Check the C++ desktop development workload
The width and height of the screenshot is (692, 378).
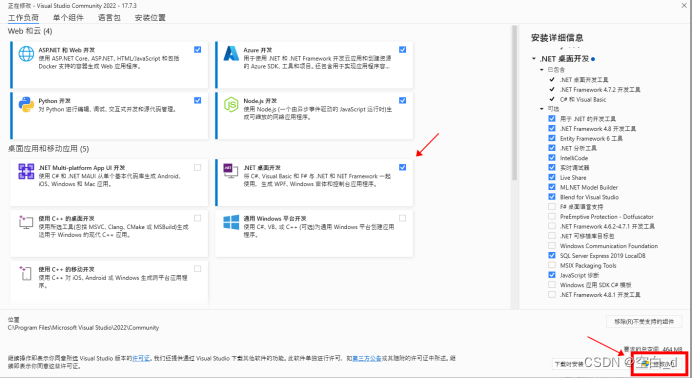(197, 218)
